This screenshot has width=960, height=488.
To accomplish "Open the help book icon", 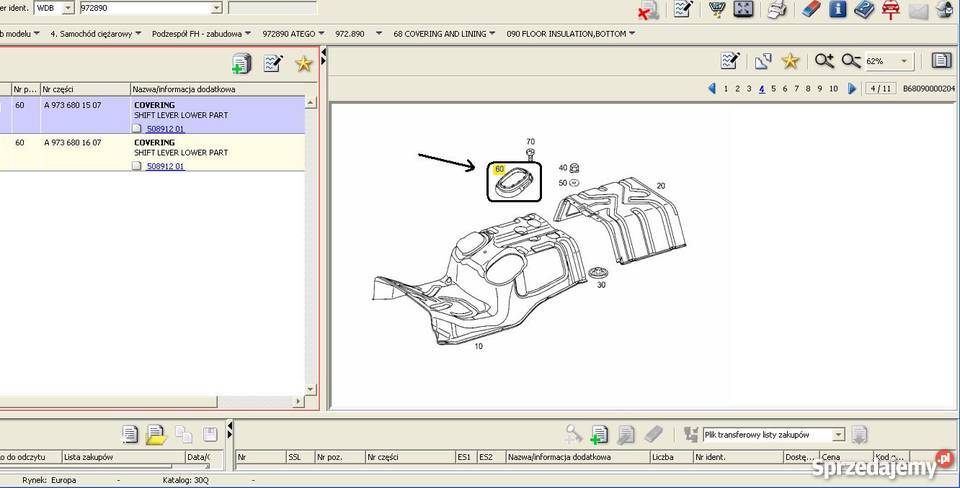I will (x=863, y=9).
